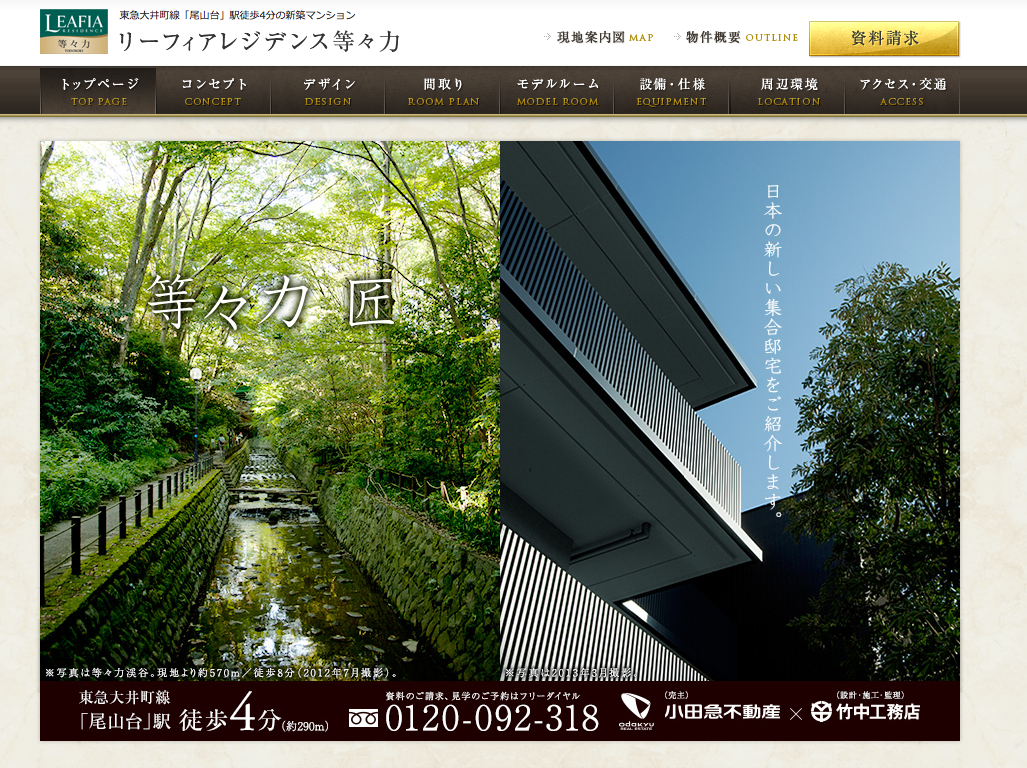Select the トップページ TOP PAGE tab
The width and height of the screenshot is (1027, 768).
98,91
